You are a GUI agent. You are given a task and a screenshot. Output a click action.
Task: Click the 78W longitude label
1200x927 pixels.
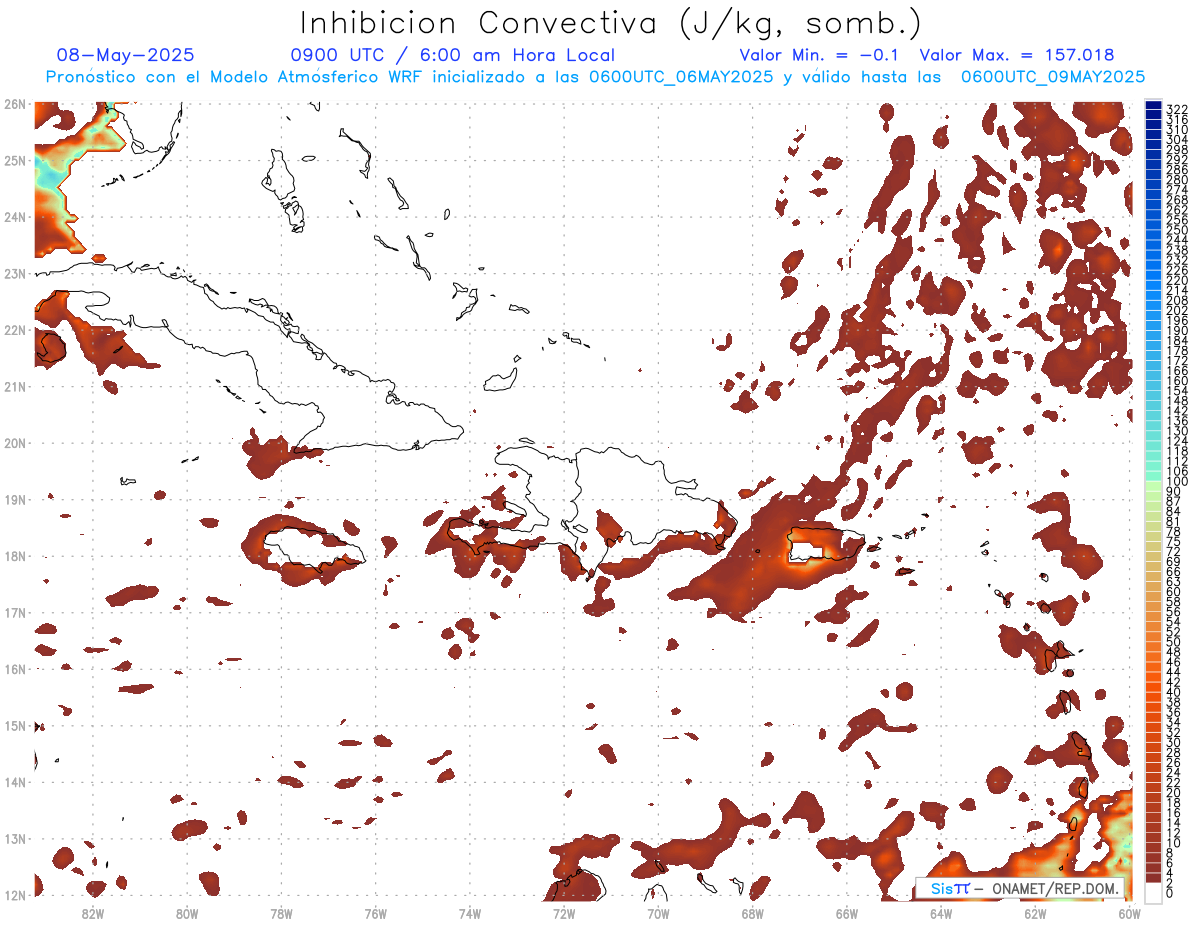coord(281,912)
